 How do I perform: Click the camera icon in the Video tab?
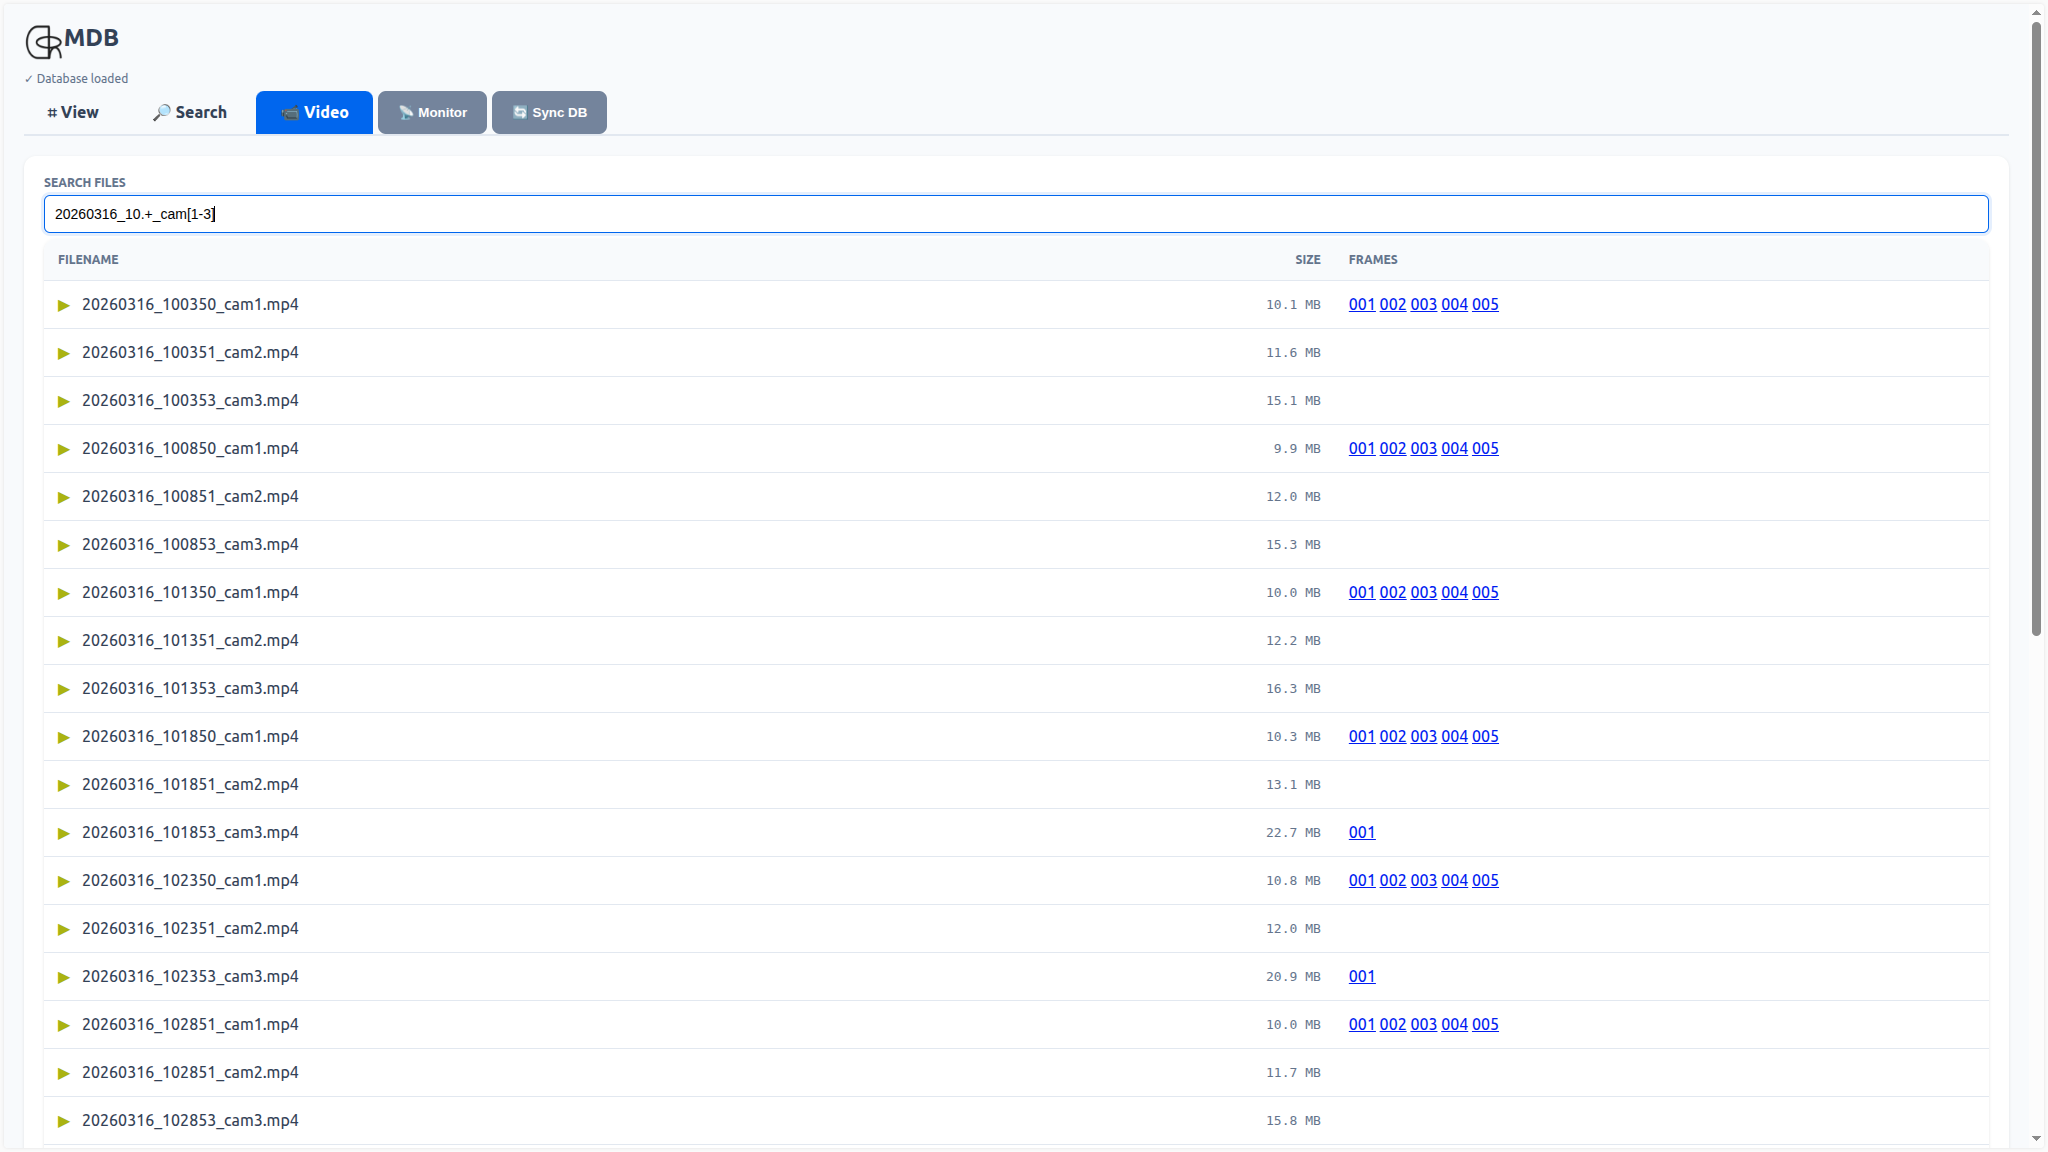(289, 112)
